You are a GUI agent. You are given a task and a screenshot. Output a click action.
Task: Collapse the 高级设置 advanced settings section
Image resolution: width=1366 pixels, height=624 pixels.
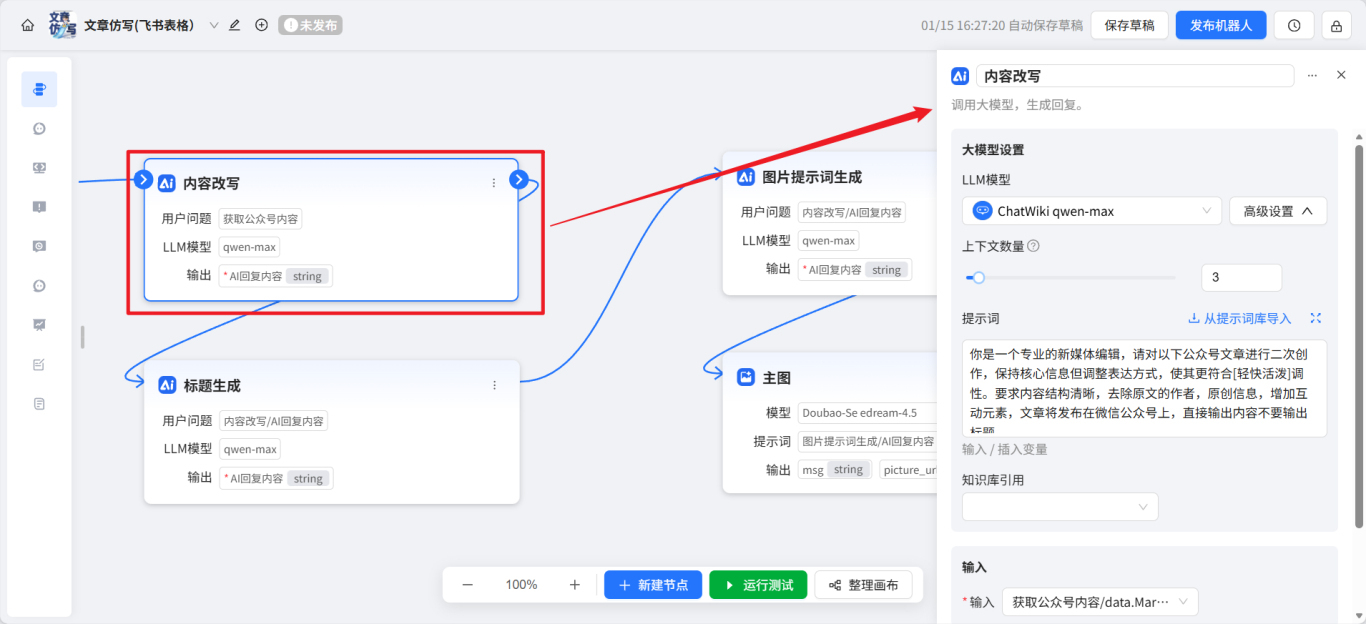pyautogui.click(x=1277, y=210)
